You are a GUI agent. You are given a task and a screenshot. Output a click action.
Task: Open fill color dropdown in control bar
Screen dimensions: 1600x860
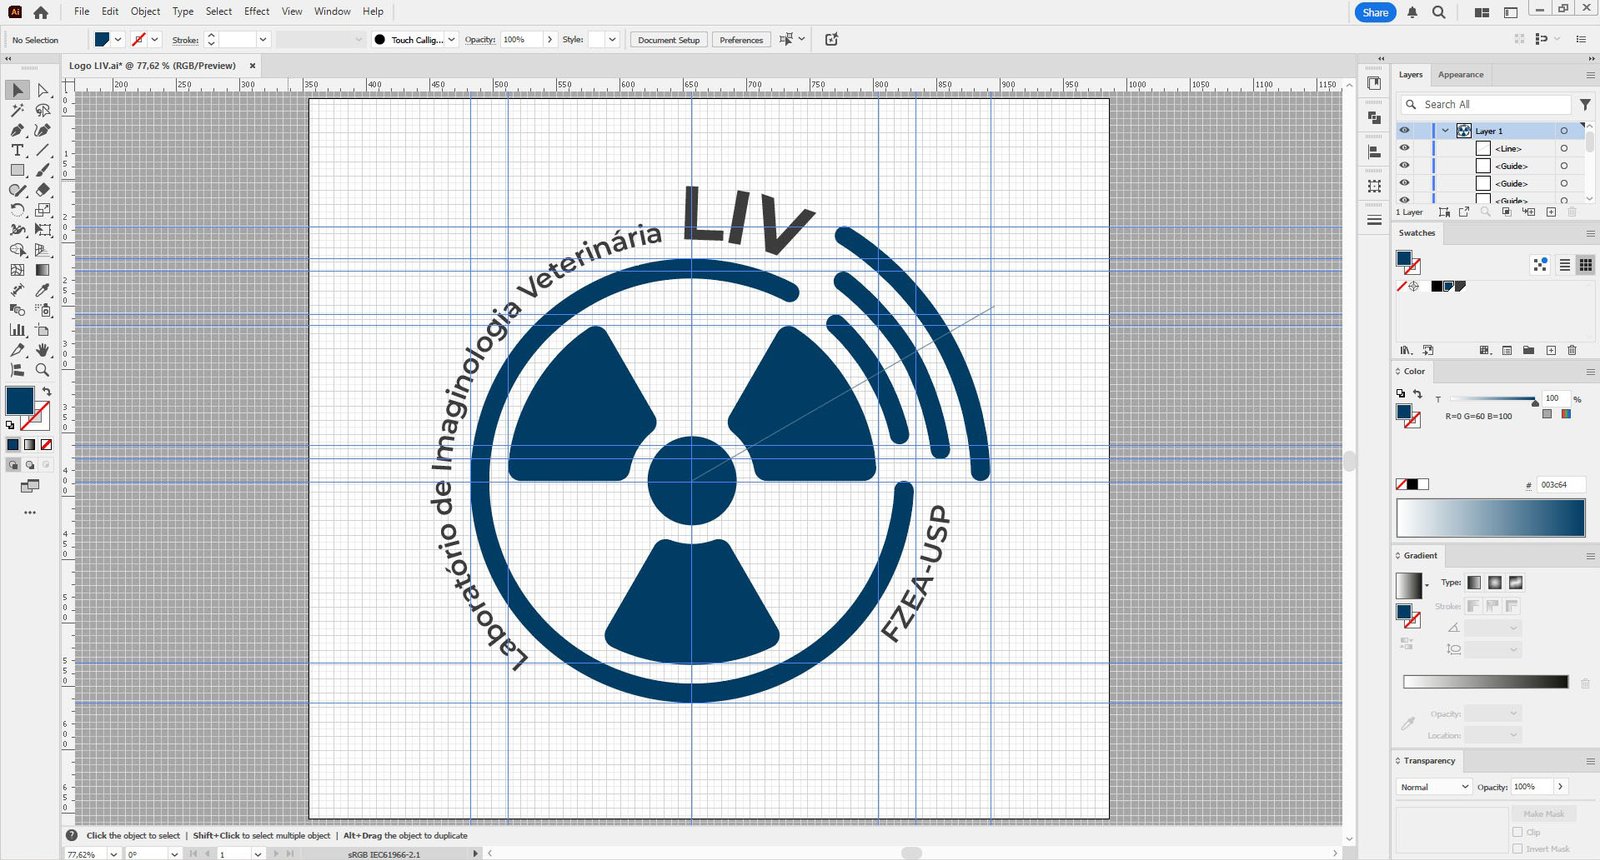[118, 40]
